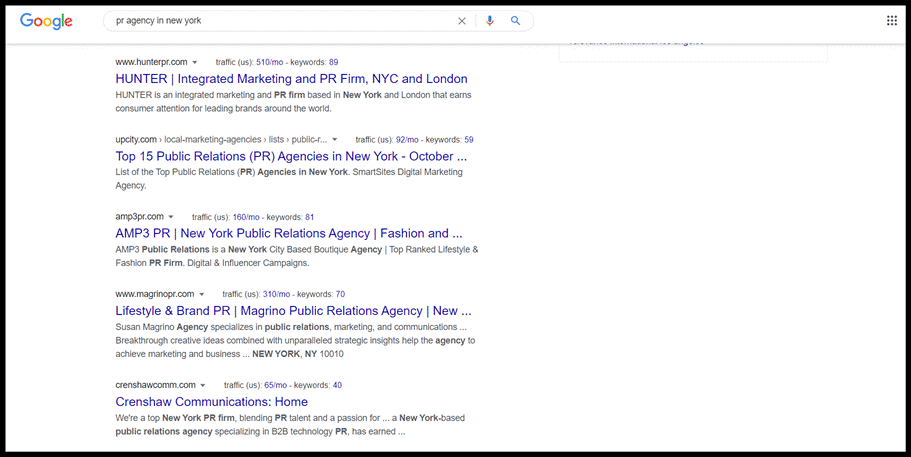The height and width of the screenshot is (457, 911).
Task: Clear the search box text
Action: click(462, 21)
